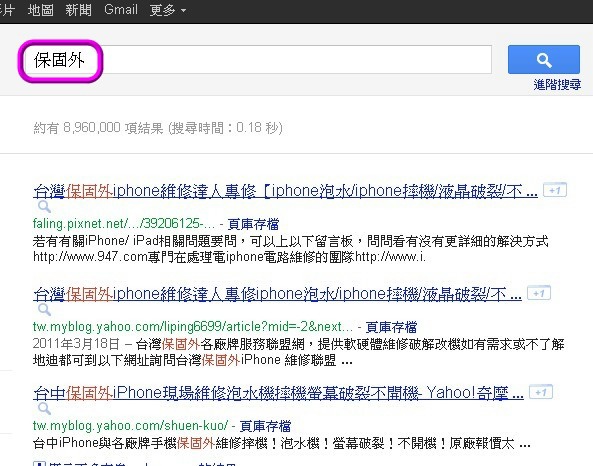Click the +1 button beside the liping6699 result
The width and height of the screenshot is (593, 466).
(x=539, y=293)
